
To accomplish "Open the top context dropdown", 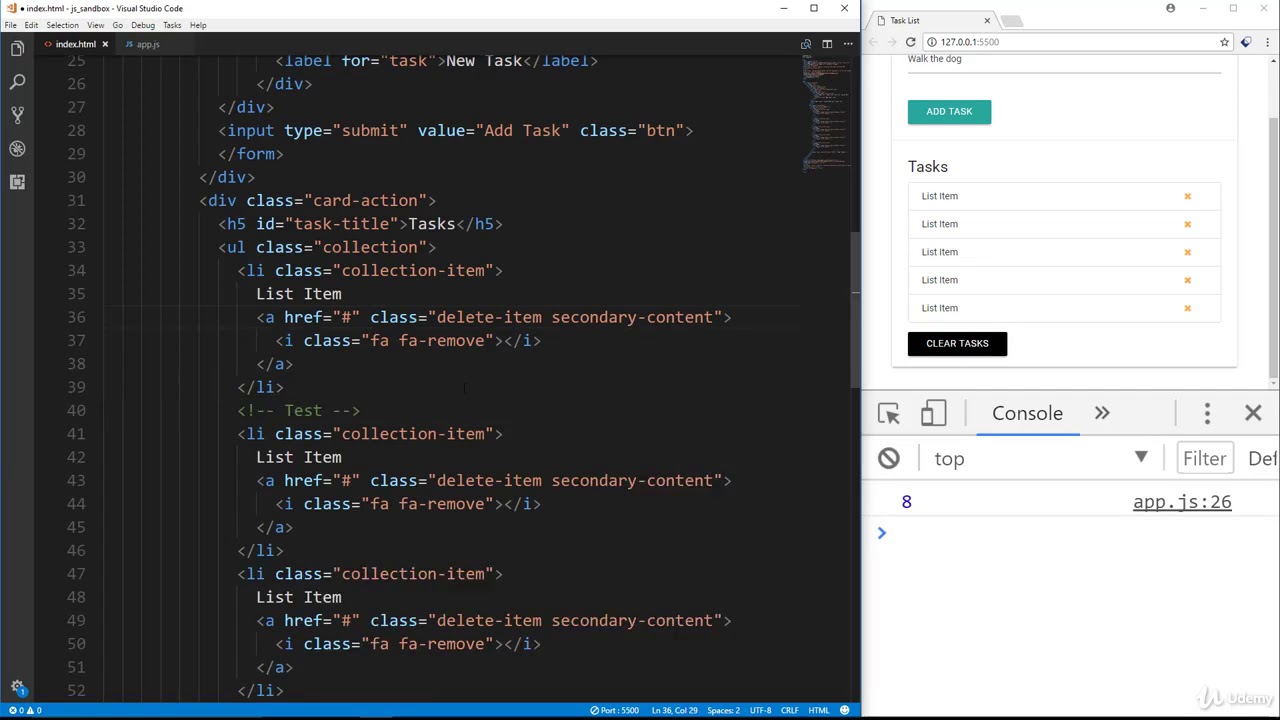I will pos(1042,458).
